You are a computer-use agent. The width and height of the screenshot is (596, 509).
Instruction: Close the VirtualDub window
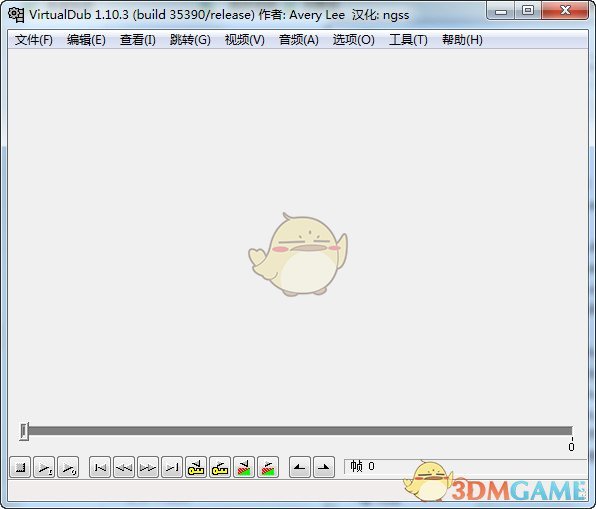coord(565,11)
